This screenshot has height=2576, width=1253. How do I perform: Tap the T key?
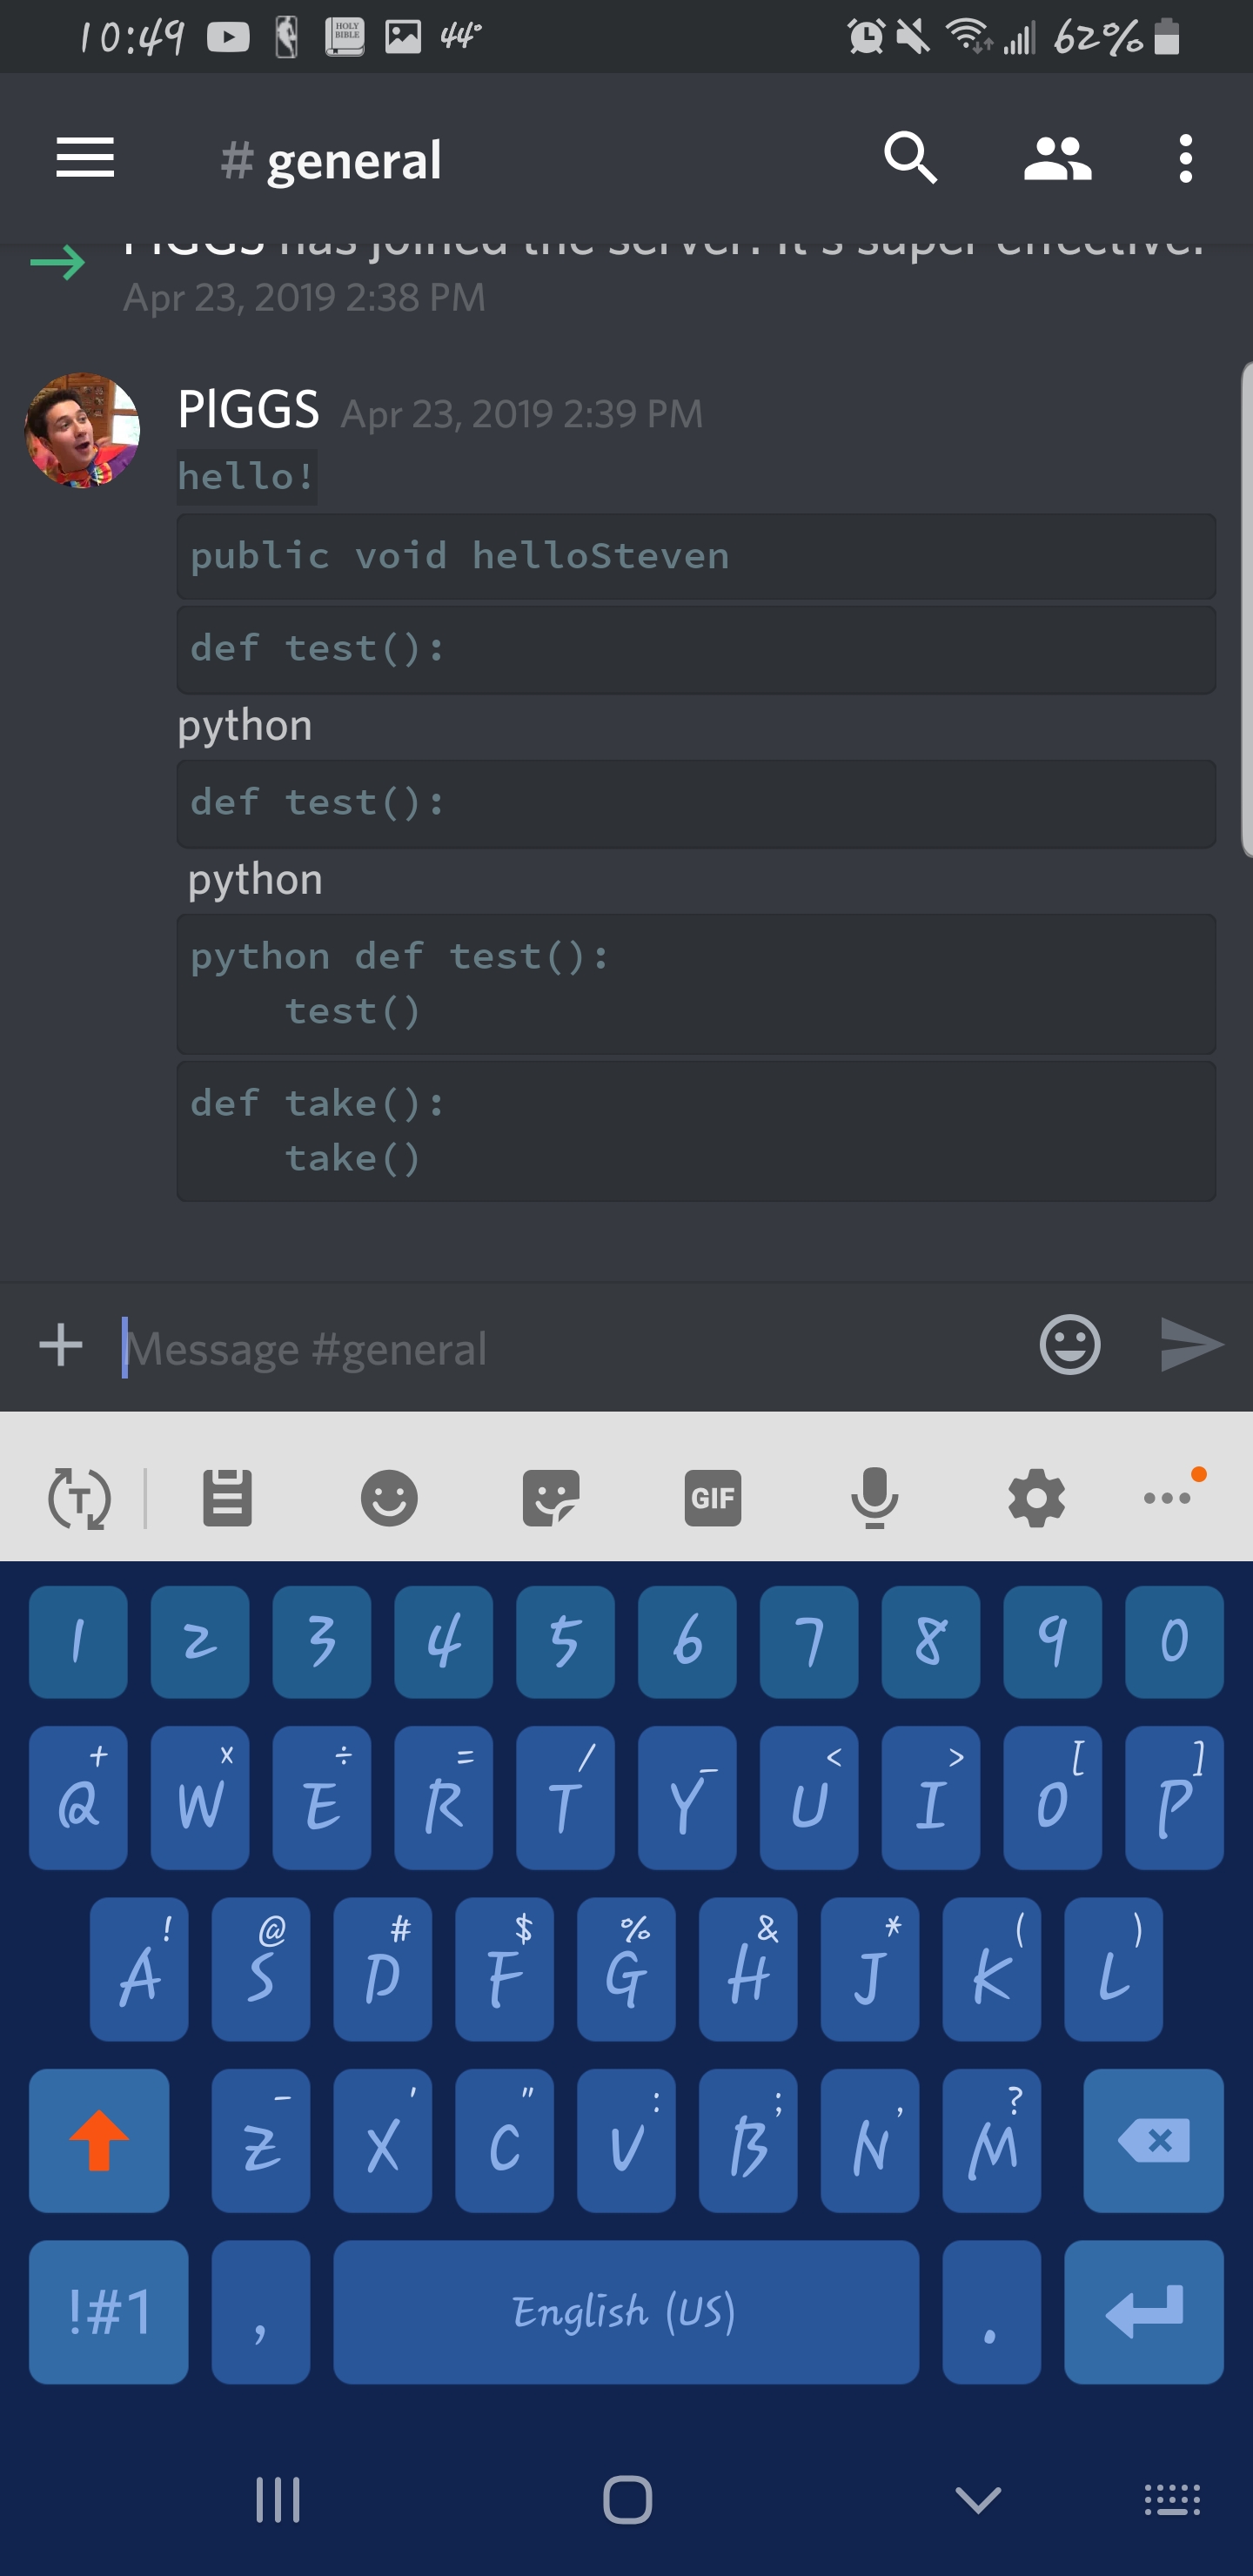(x=565, y=1798)
